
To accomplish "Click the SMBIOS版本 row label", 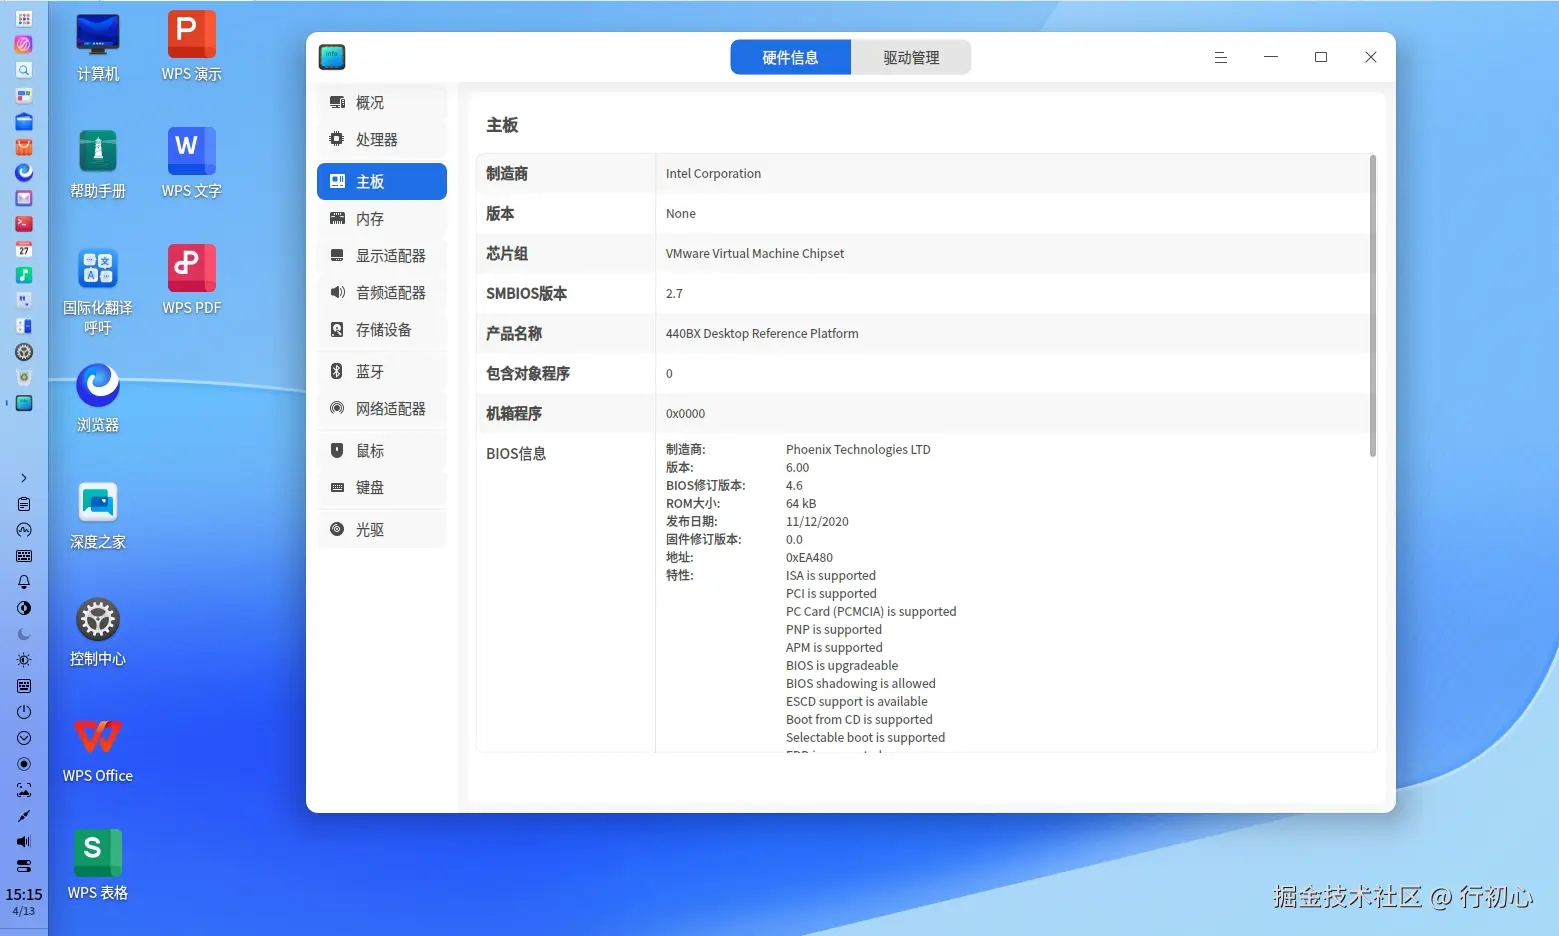I will [x=526, y=294].
